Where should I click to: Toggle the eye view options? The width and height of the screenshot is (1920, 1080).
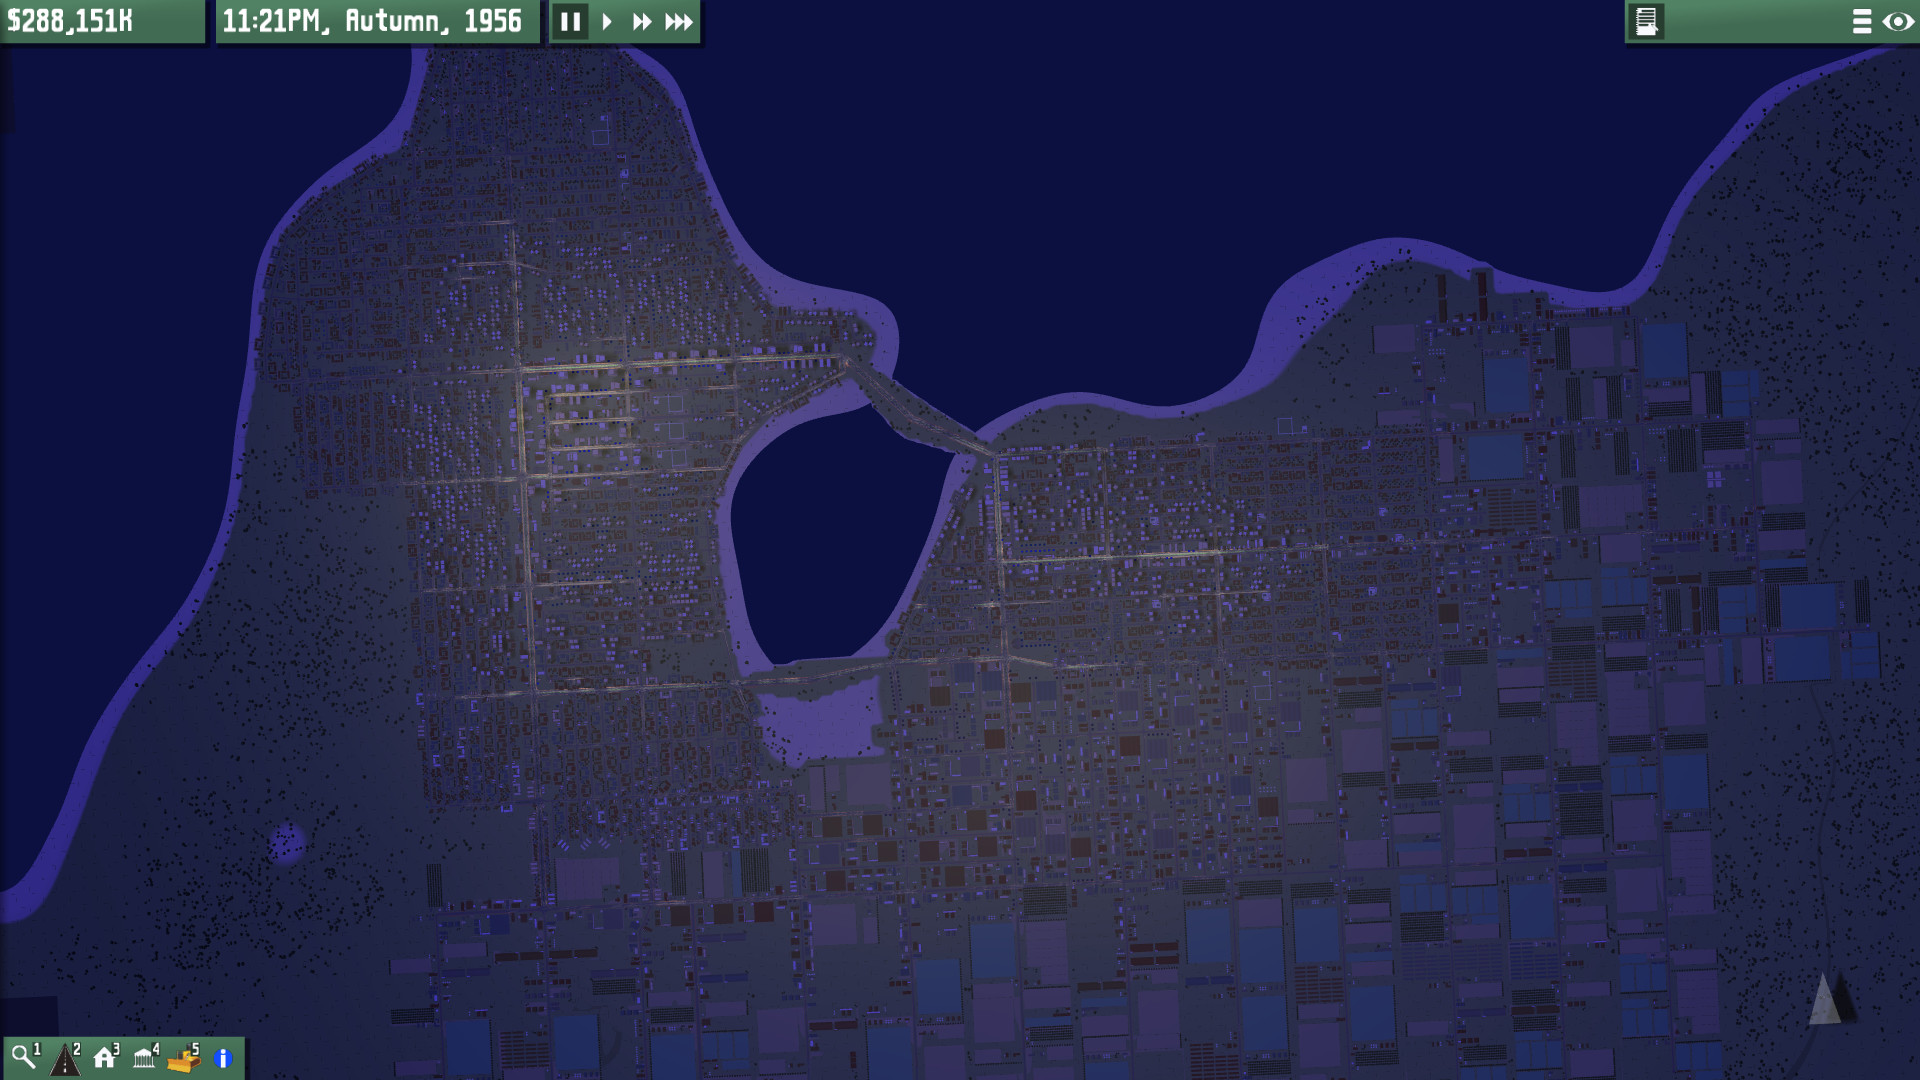pyautogui.click(x=1897, y=21)
